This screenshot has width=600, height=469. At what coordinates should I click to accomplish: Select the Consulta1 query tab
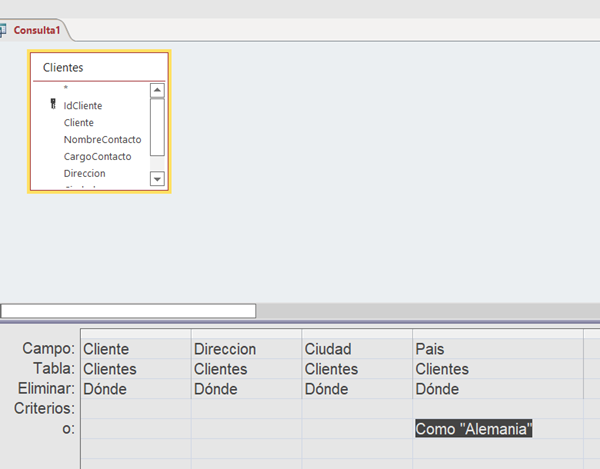(37, 30)
